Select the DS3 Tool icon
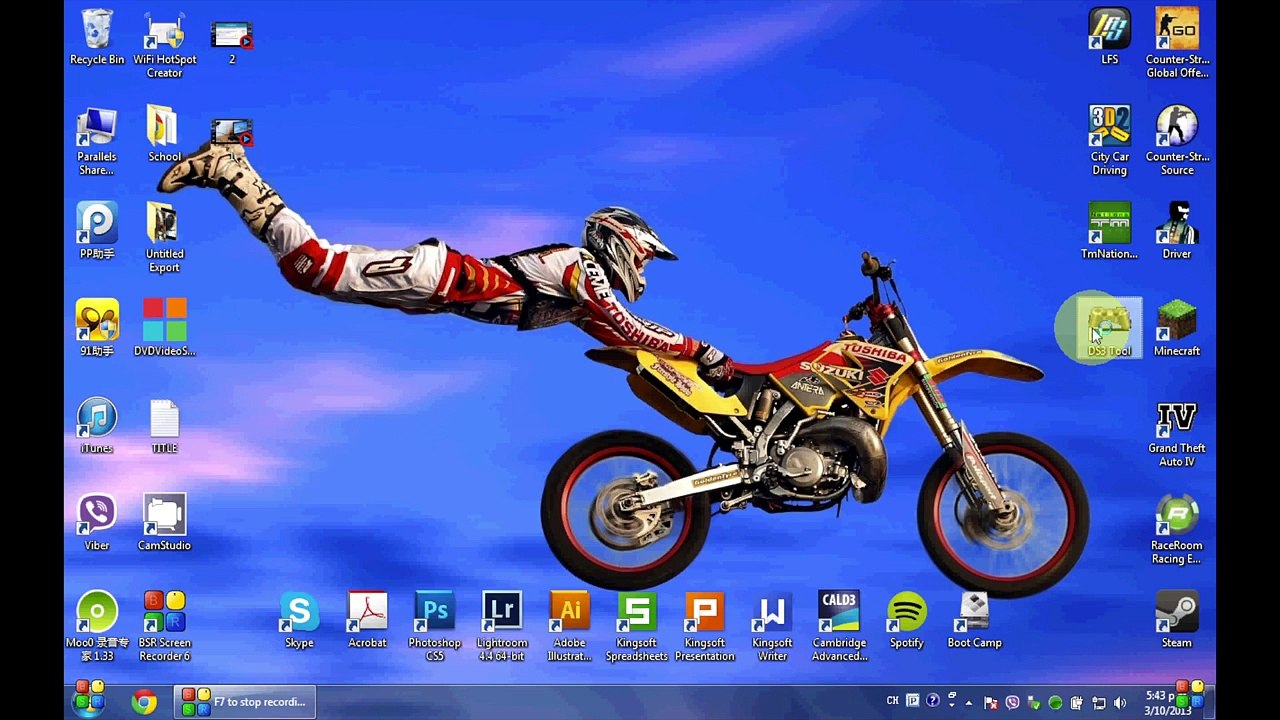1280x720 pixels. coord(1110,328)
